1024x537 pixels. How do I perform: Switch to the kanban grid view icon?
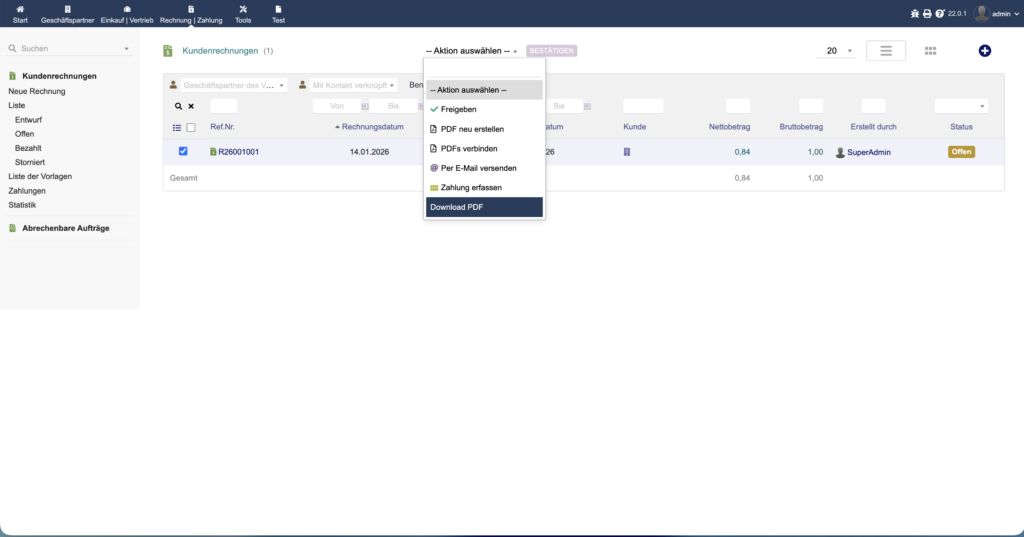coord(930,51)
